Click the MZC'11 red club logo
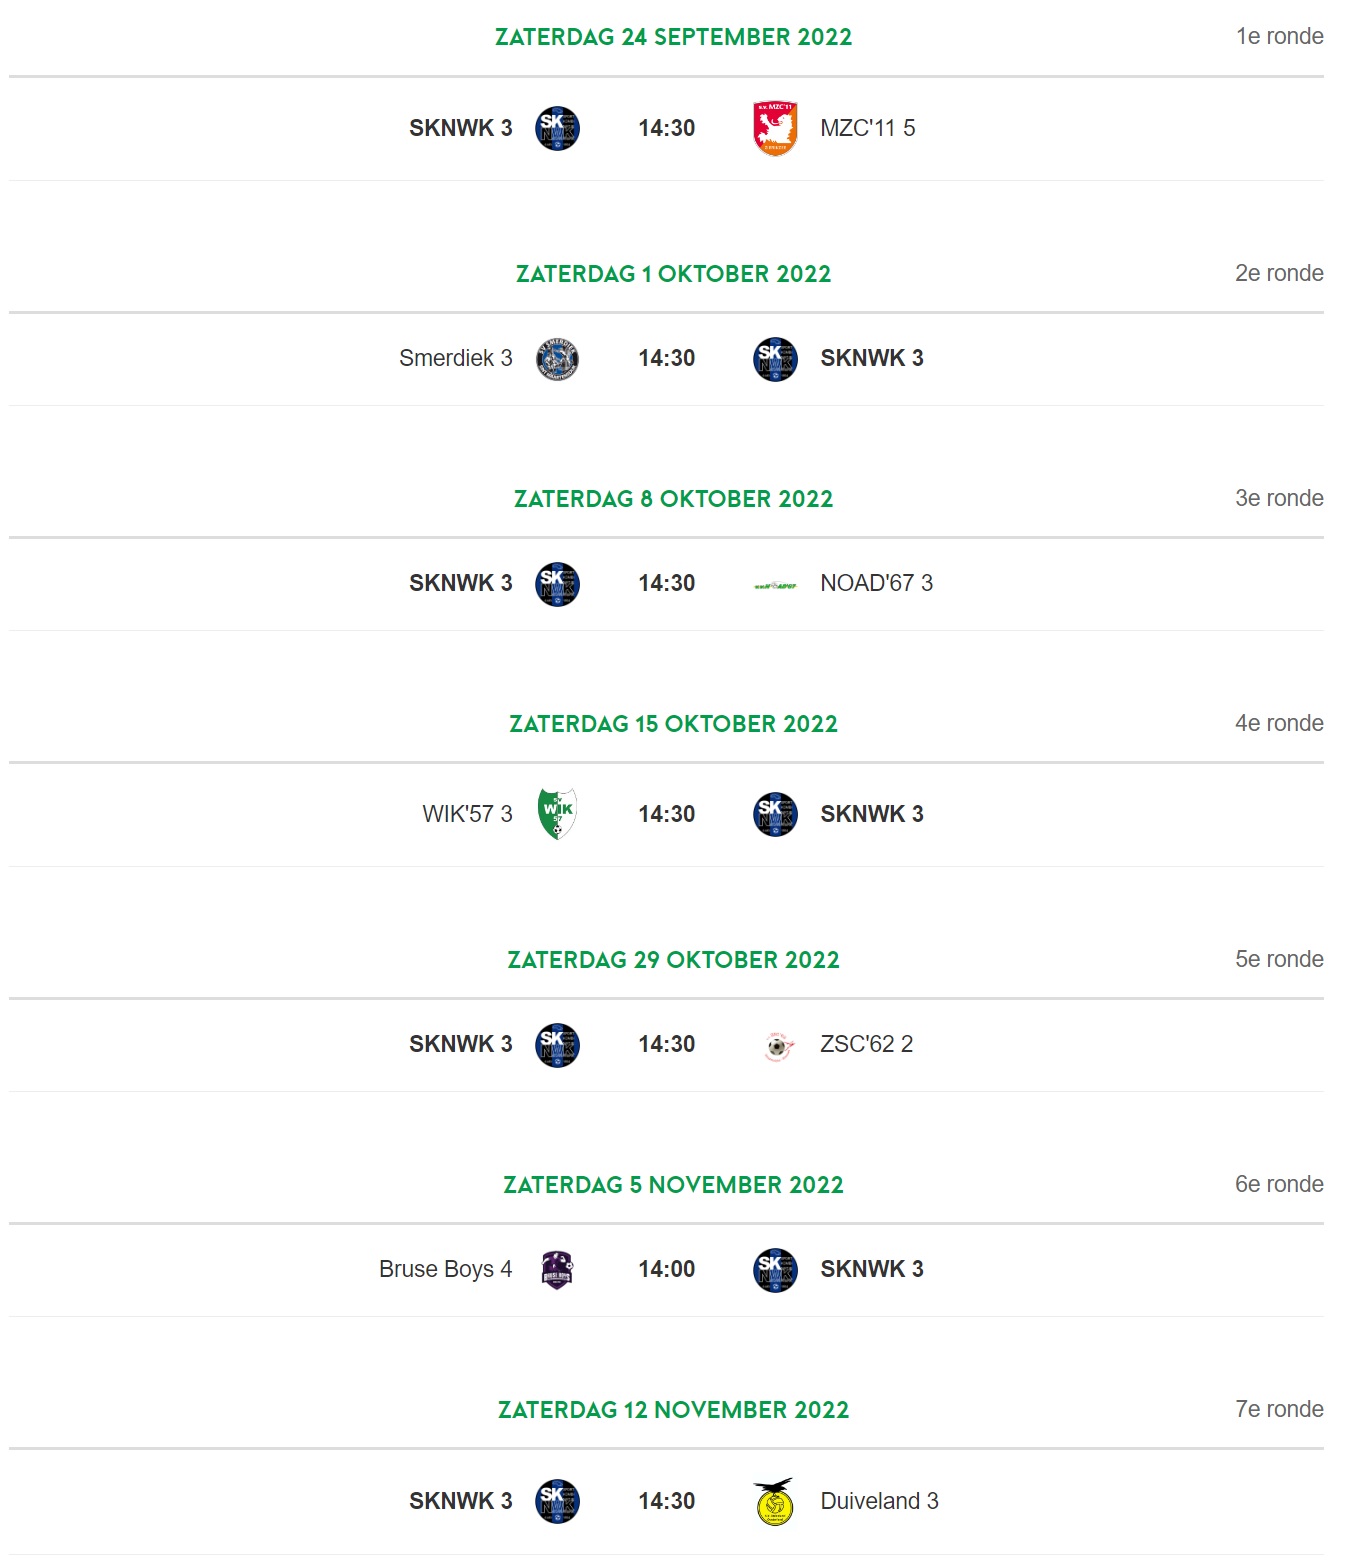Image resolution: width=1351 pixels, height=1568 pixels. (775, 128)
